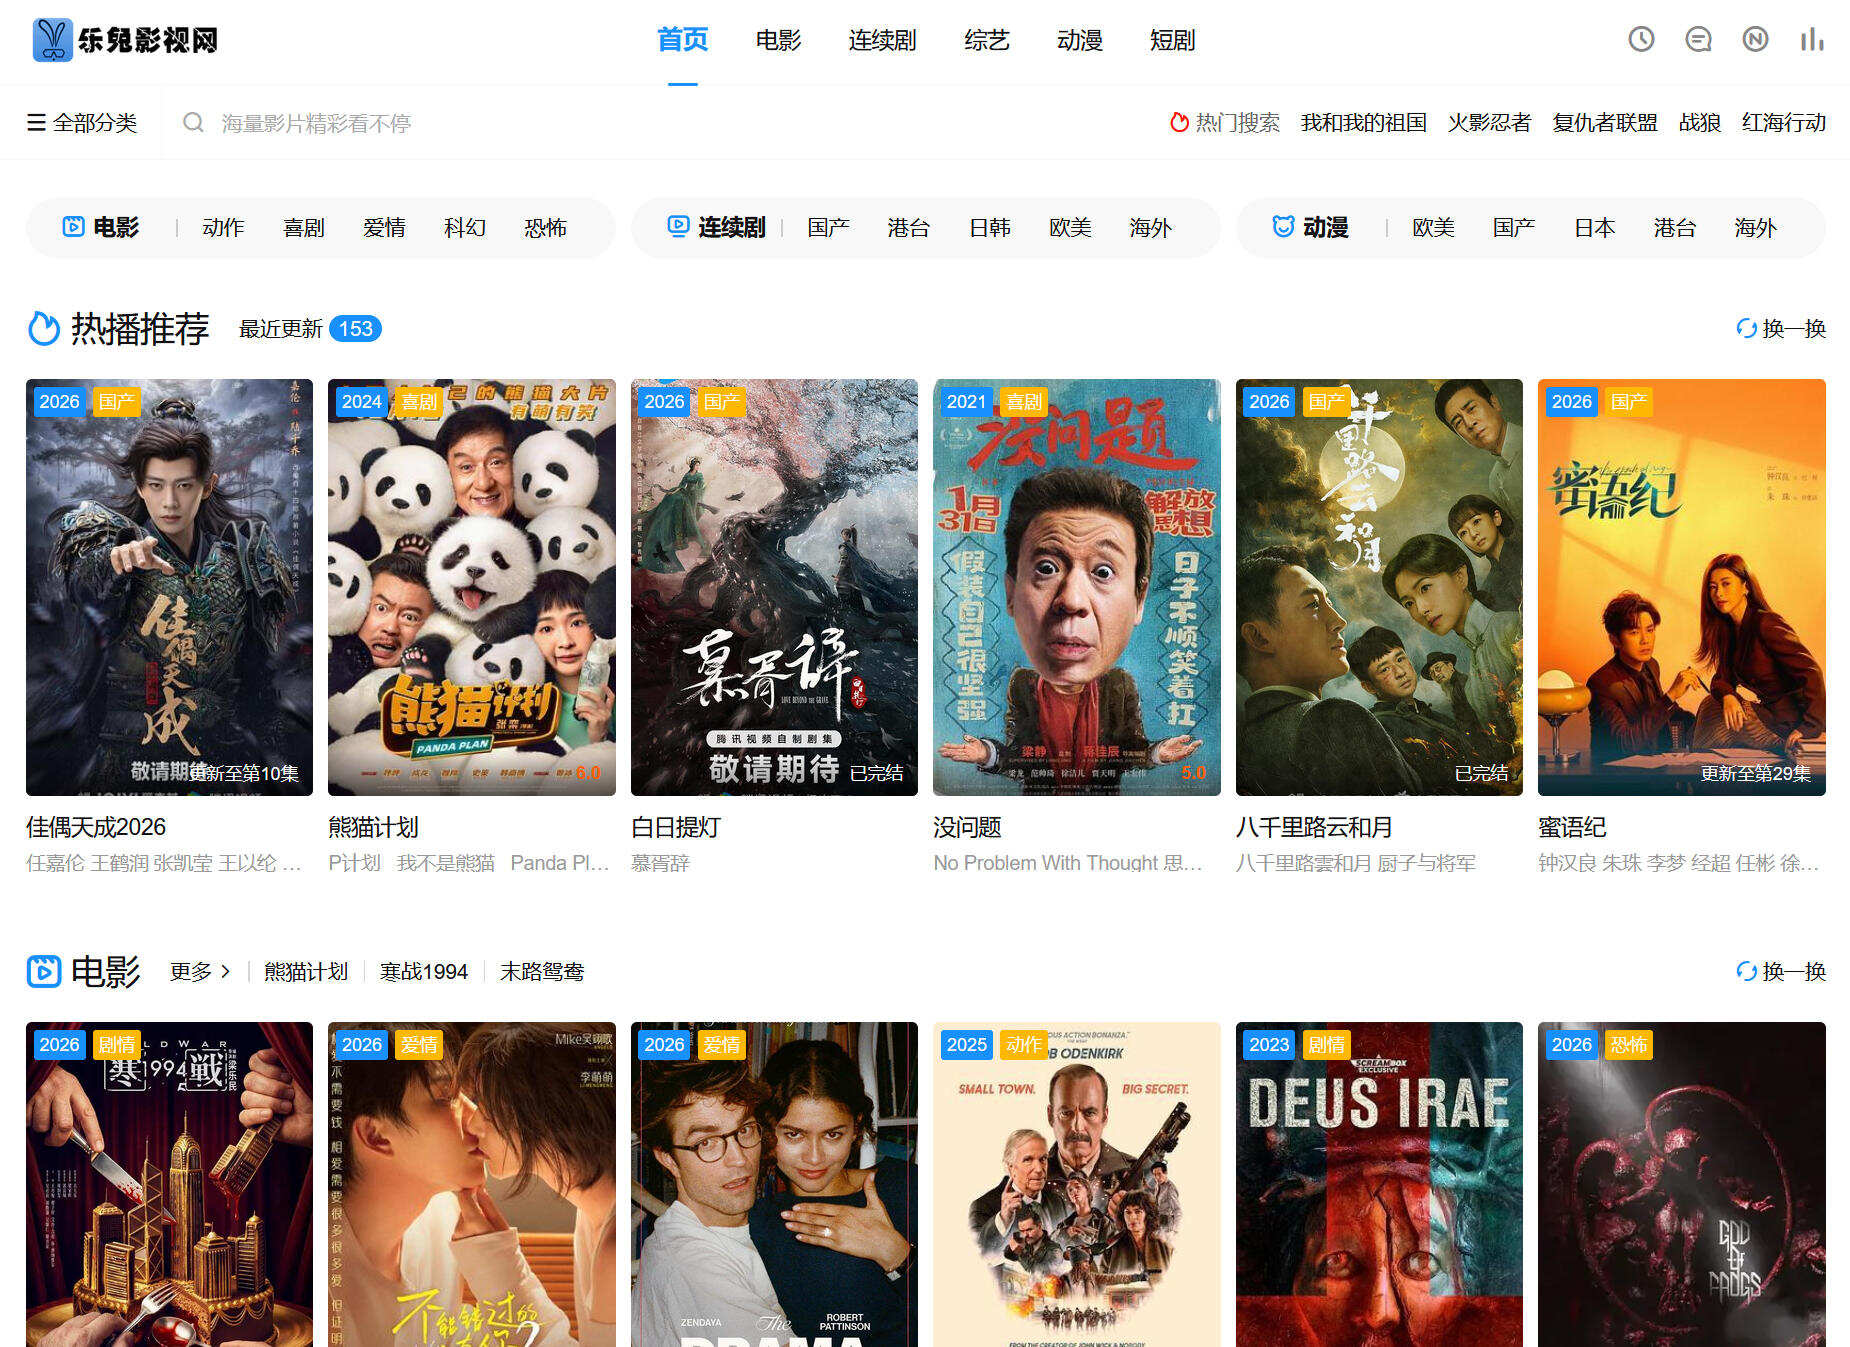Click 熊猫计划 quick link in 电影 header
Screen dimensions: 1850x1347
pyautogui.click(x=306, y=972)
